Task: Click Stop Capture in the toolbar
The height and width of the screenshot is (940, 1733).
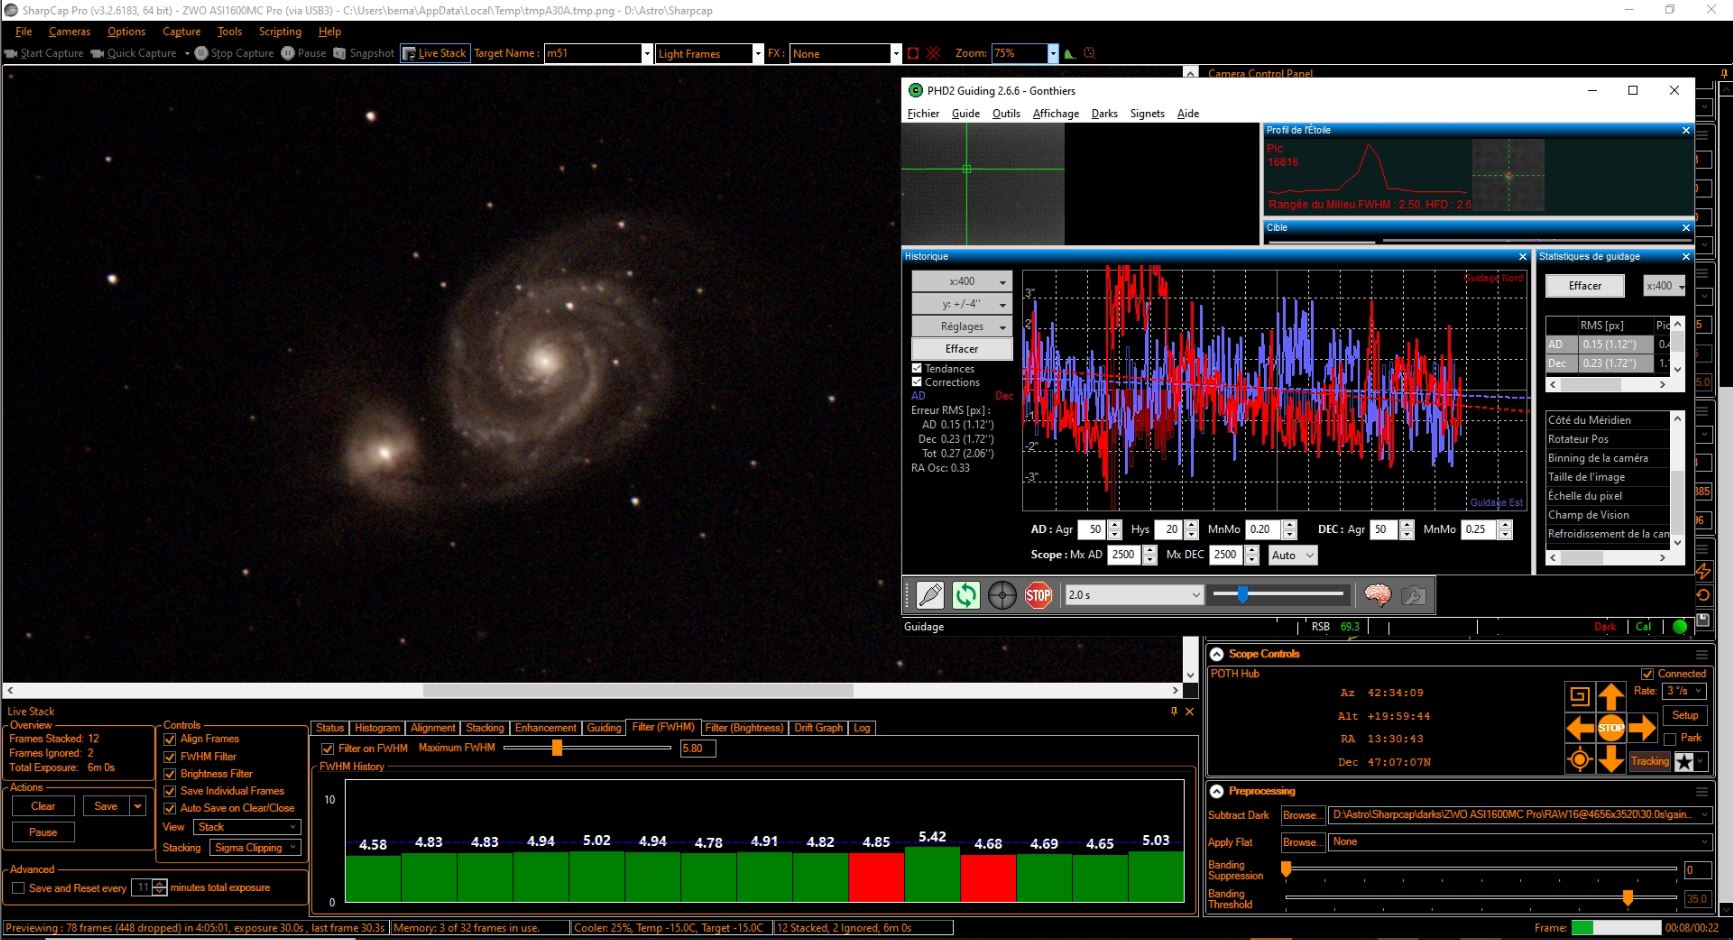Action: (x=234, y=53)
